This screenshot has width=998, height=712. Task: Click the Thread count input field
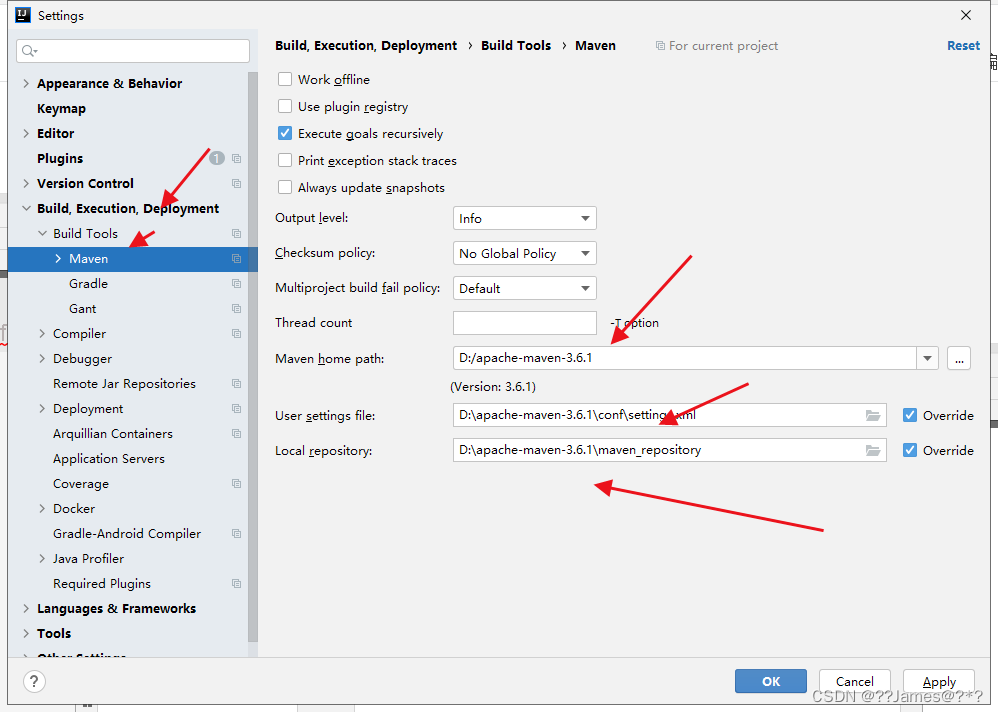pos(524,323)
